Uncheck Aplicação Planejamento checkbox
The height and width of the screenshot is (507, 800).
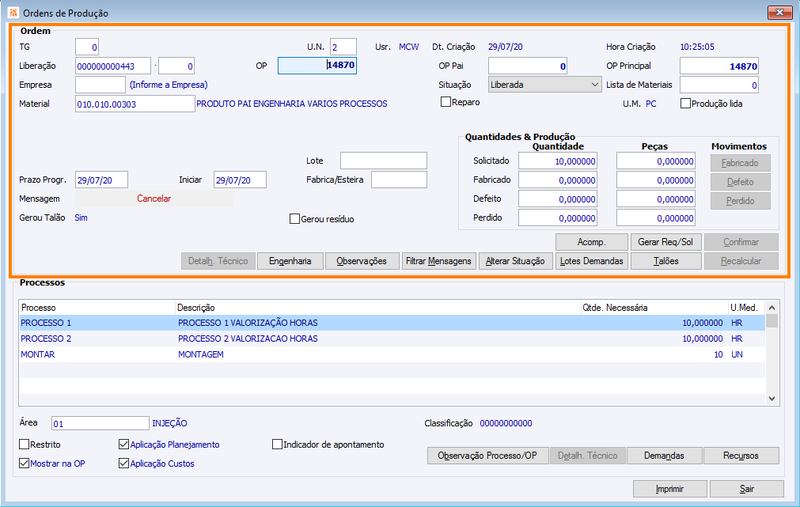coord(124,445)
